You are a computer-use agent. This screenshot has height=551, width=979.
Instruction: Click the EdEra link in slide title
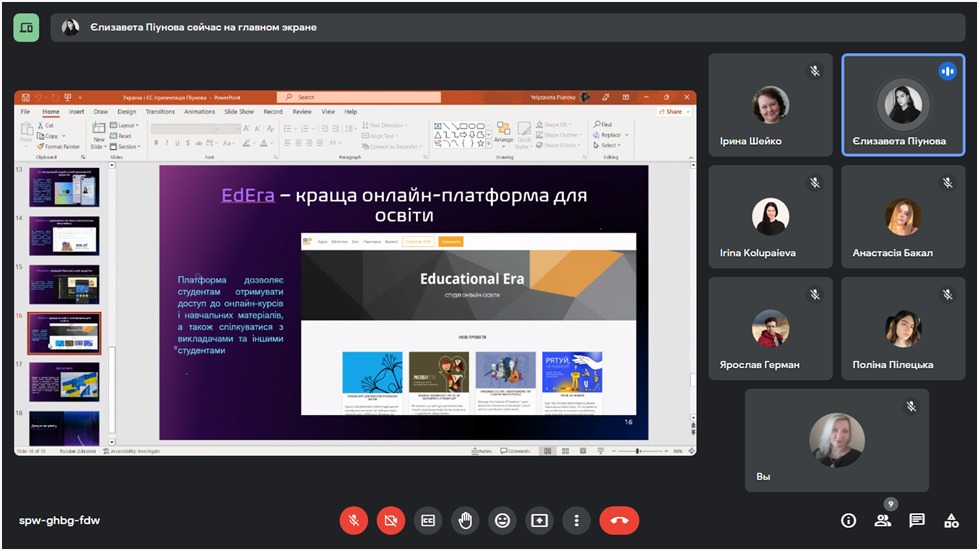click(x=247, y=195)
